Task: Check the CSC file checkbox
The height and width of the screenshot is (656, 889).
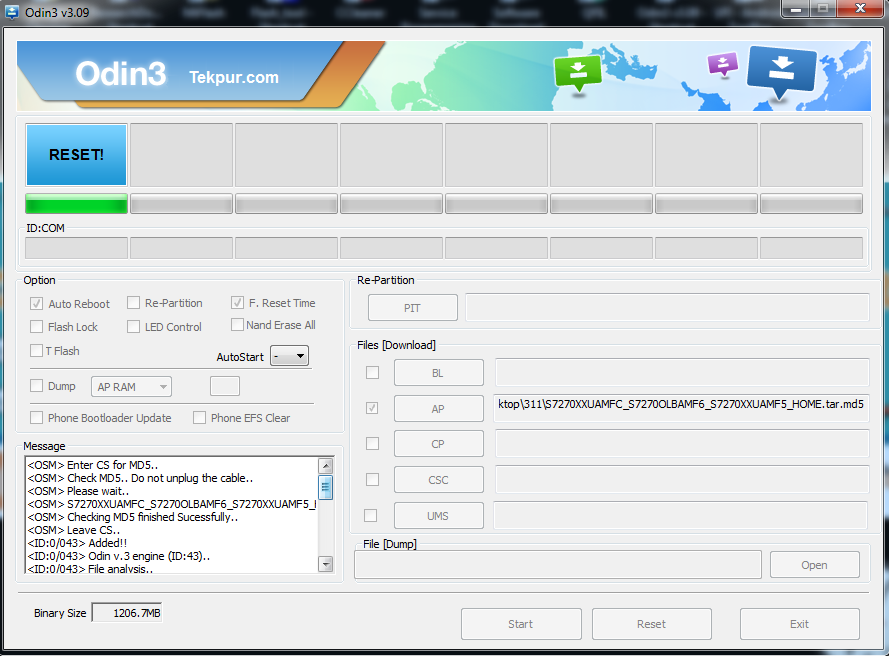Action: (372, 480)
